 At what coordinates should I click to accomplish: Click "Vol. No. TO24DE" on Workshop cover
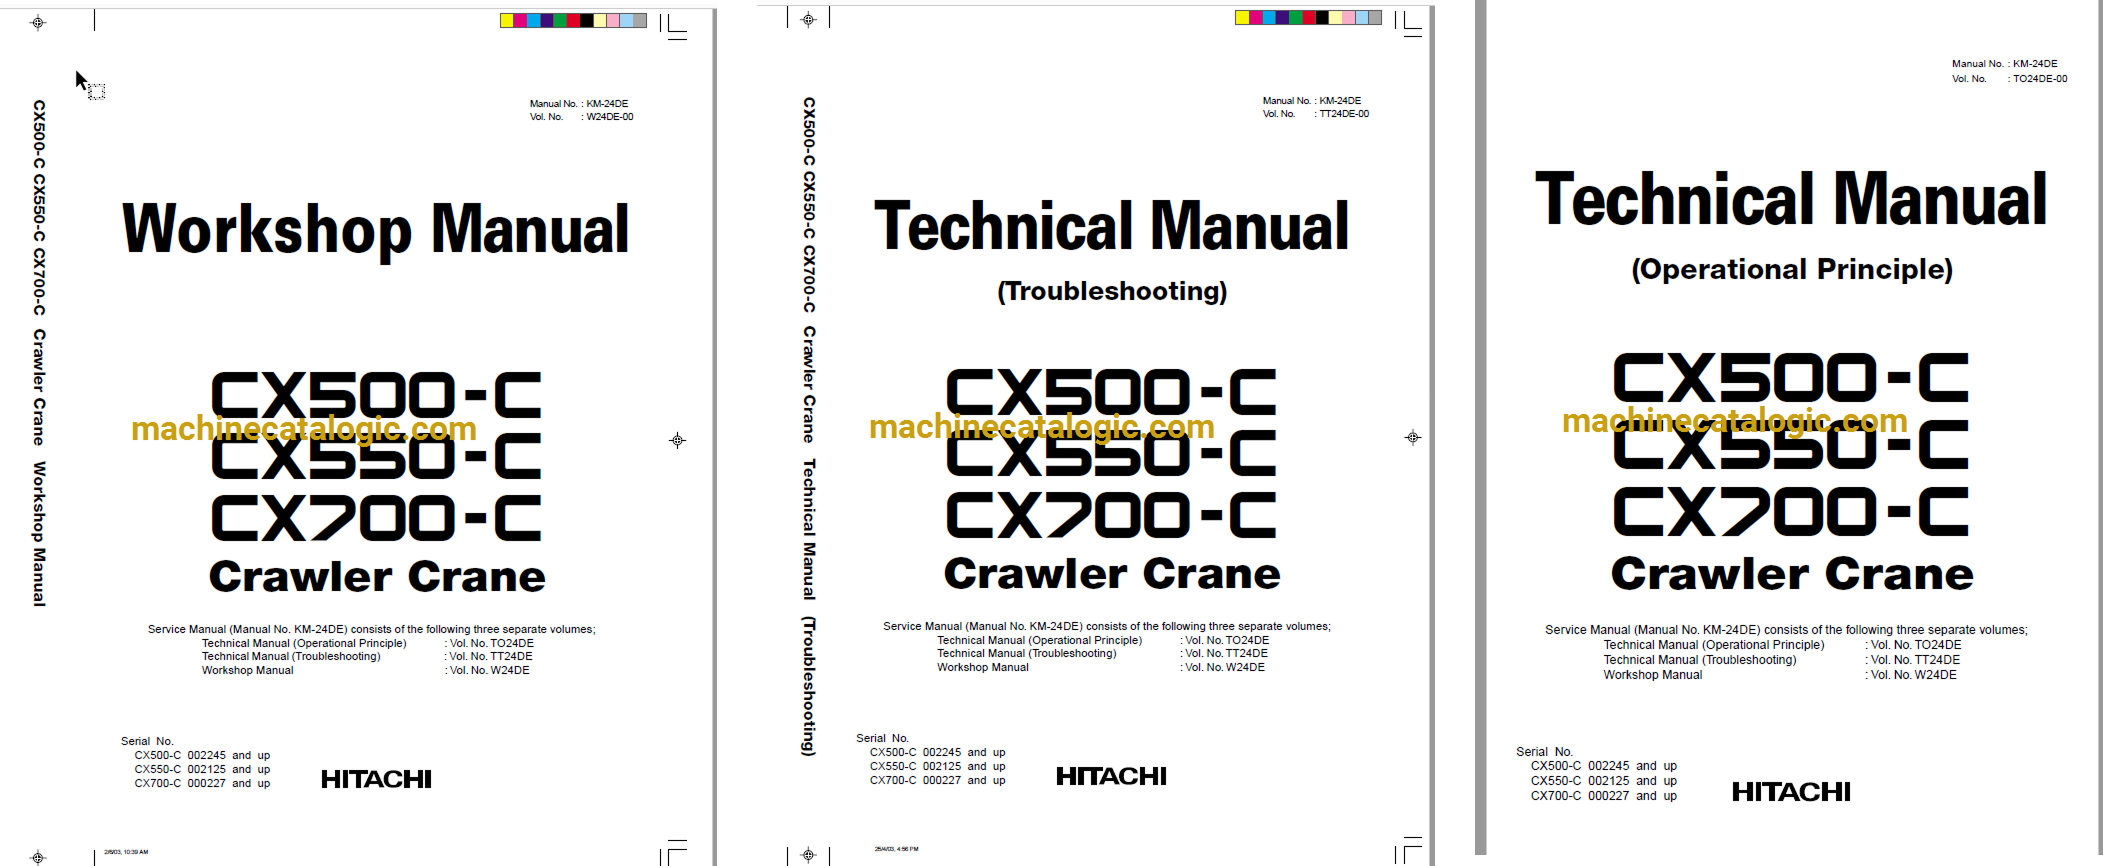click(491, 644)
